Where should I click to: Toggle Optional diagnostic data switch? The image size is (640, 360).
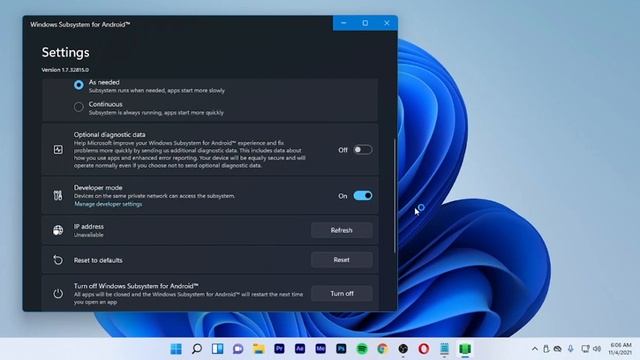click(363, 150)
